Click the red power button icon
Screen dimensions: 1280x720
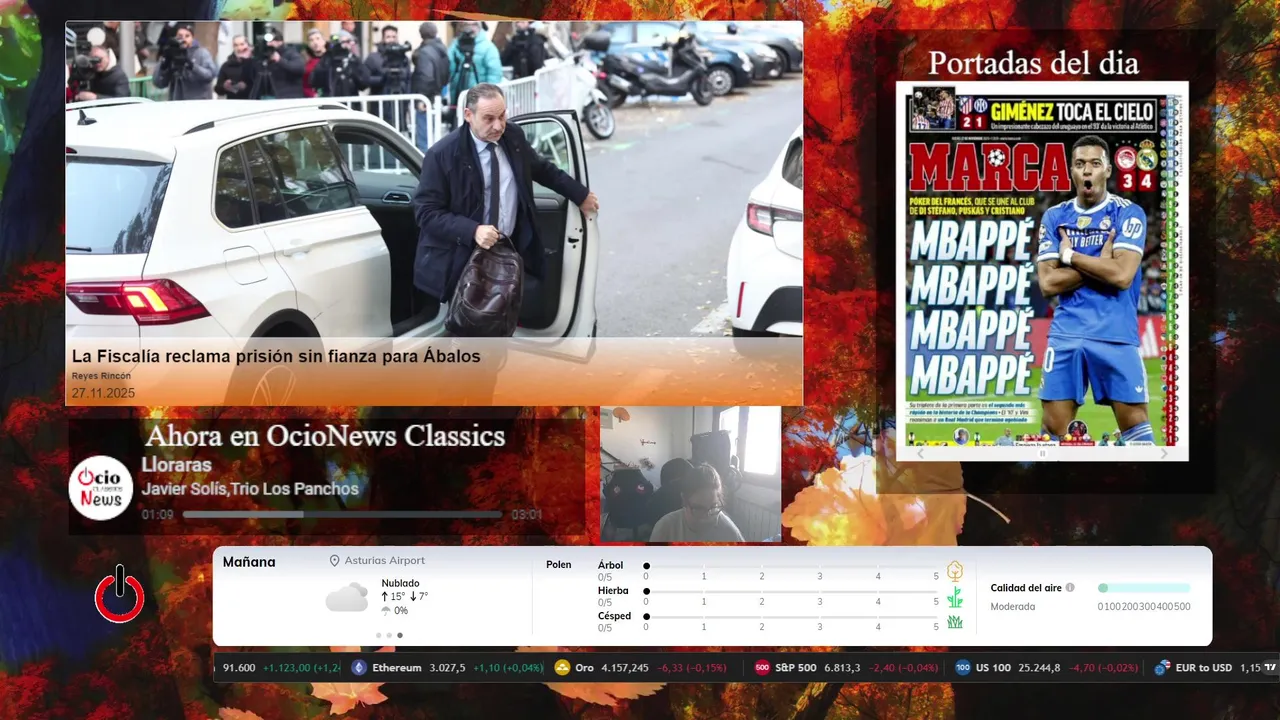(120, 594)
